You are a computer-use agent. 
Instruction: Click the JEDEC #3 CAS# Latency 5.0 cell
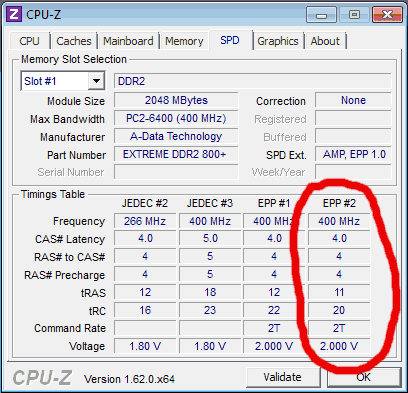click(210, 239)
